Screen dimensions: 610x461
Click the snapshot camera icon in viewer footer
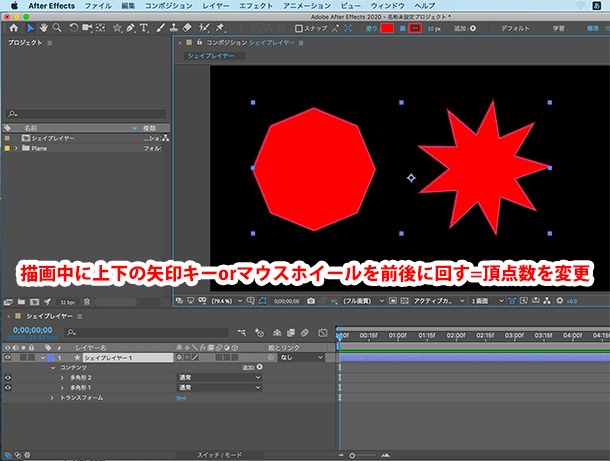coord(311,301)
